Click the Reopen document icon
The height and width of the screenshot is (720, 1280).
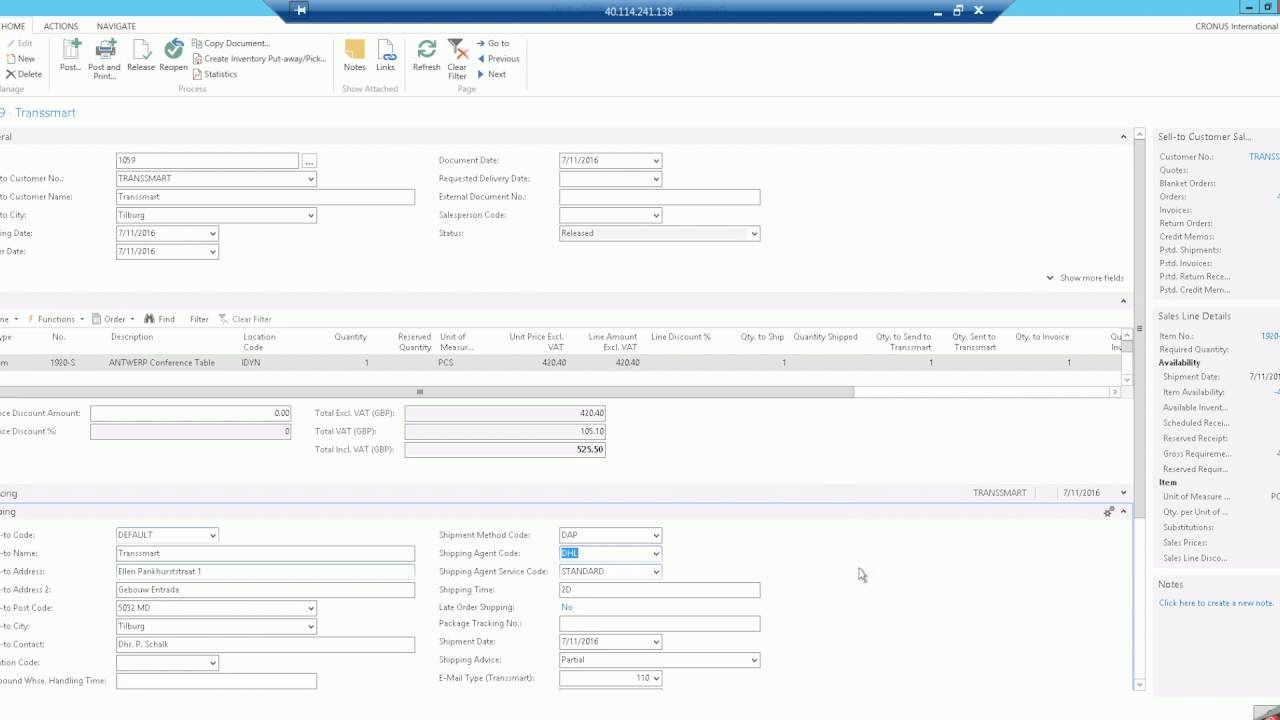click(174, 56)
